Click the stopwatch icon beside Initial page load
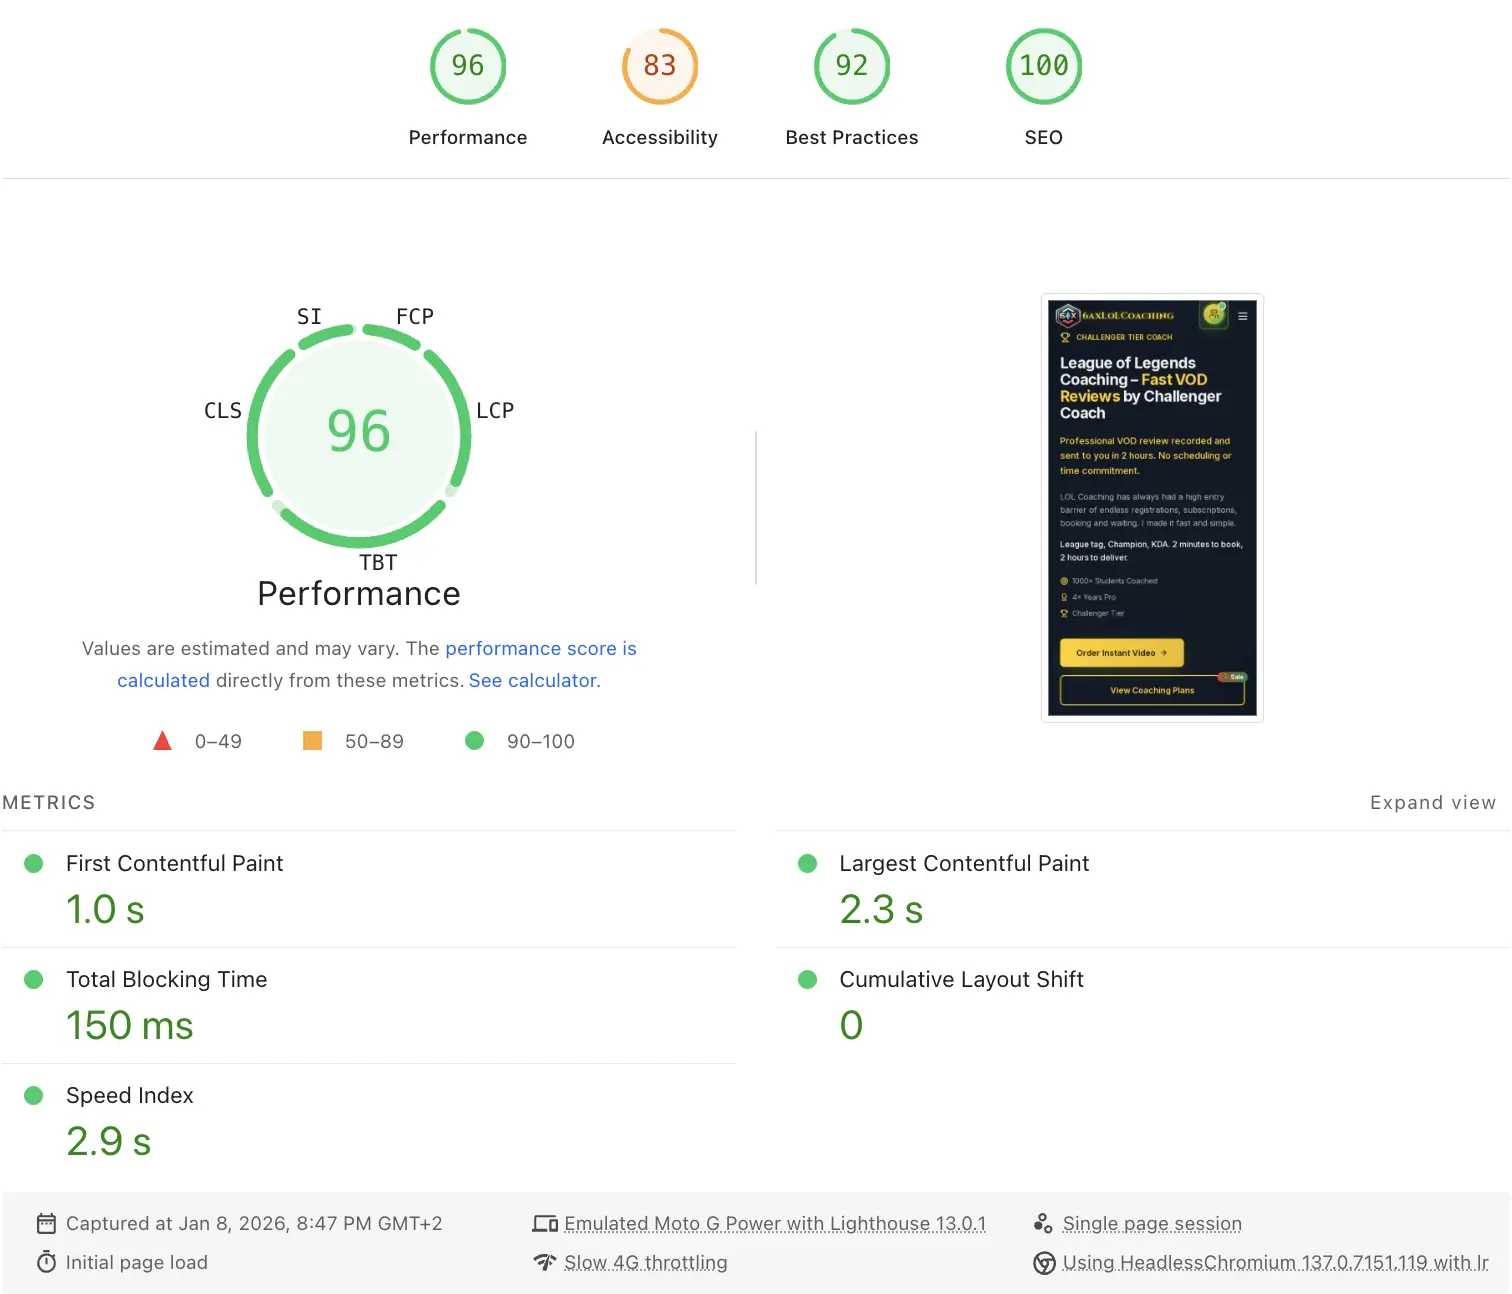 pos(47,1262)
